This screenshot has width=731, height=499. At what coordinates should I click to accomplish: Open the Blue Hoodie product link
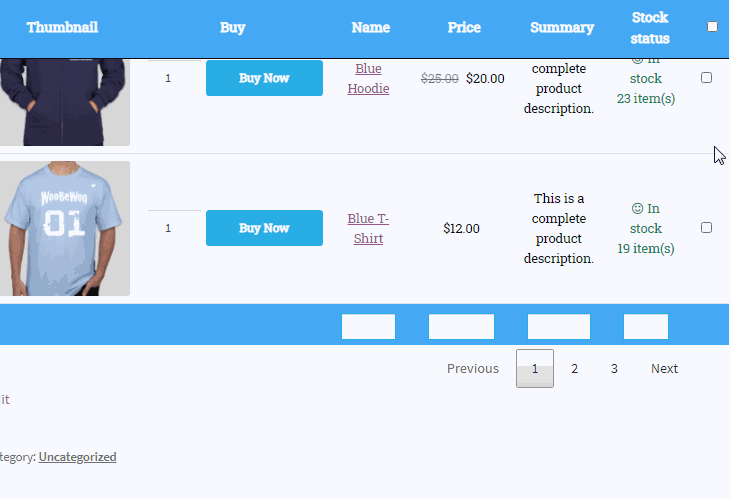368,78
